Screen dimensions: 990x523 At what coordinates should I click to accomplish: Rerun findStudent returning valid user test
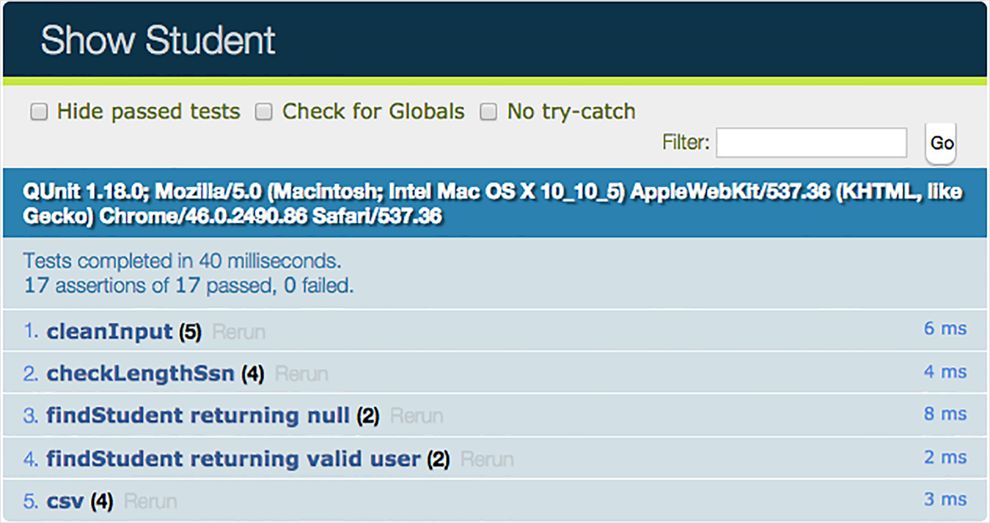pyautogui.click(x=487, y=460)
